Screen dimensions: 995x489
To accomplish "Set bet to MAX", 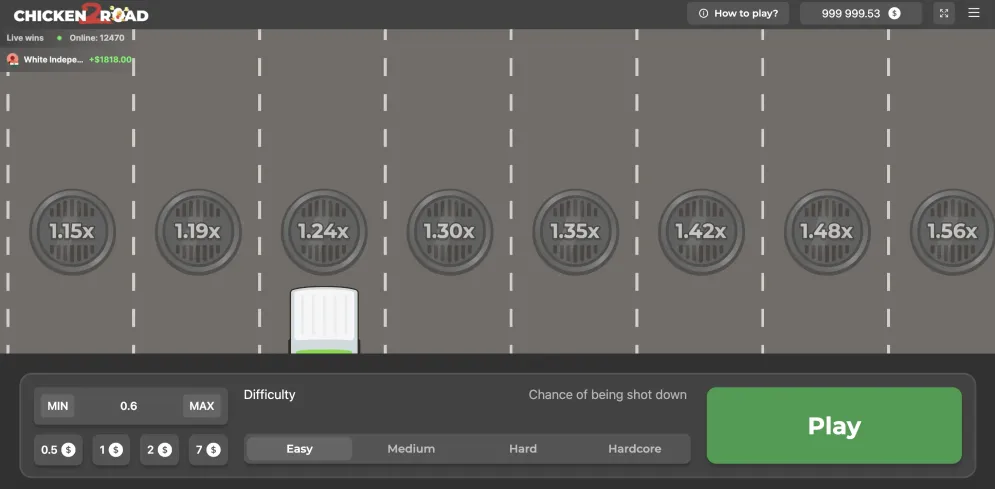I will tap(202, 406).
